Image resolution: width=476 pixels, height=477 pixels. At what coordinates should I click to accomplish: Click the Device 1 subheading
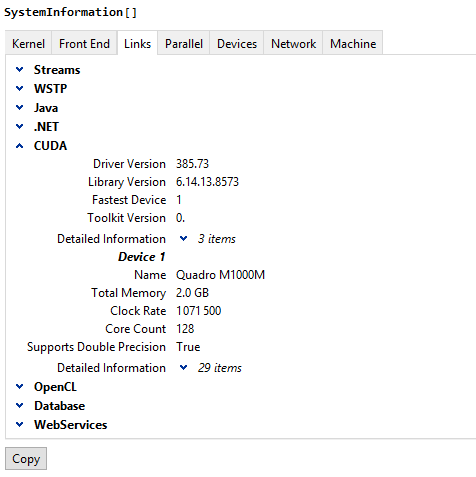(142, 257)
